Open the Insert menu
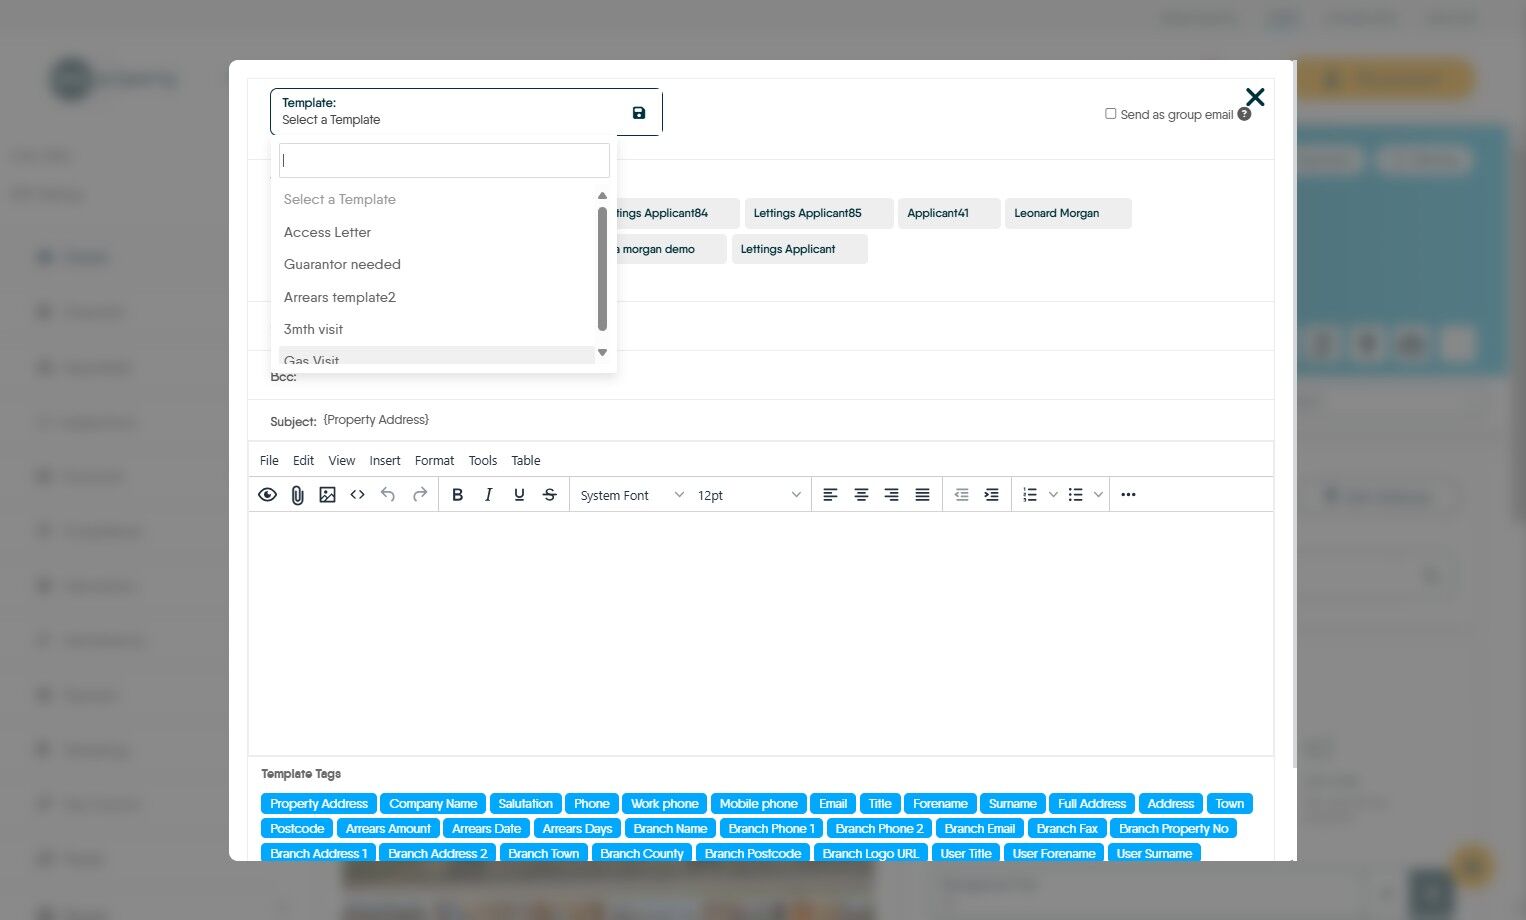This screenshot has height=920, width=1526. tap(385, 461)
